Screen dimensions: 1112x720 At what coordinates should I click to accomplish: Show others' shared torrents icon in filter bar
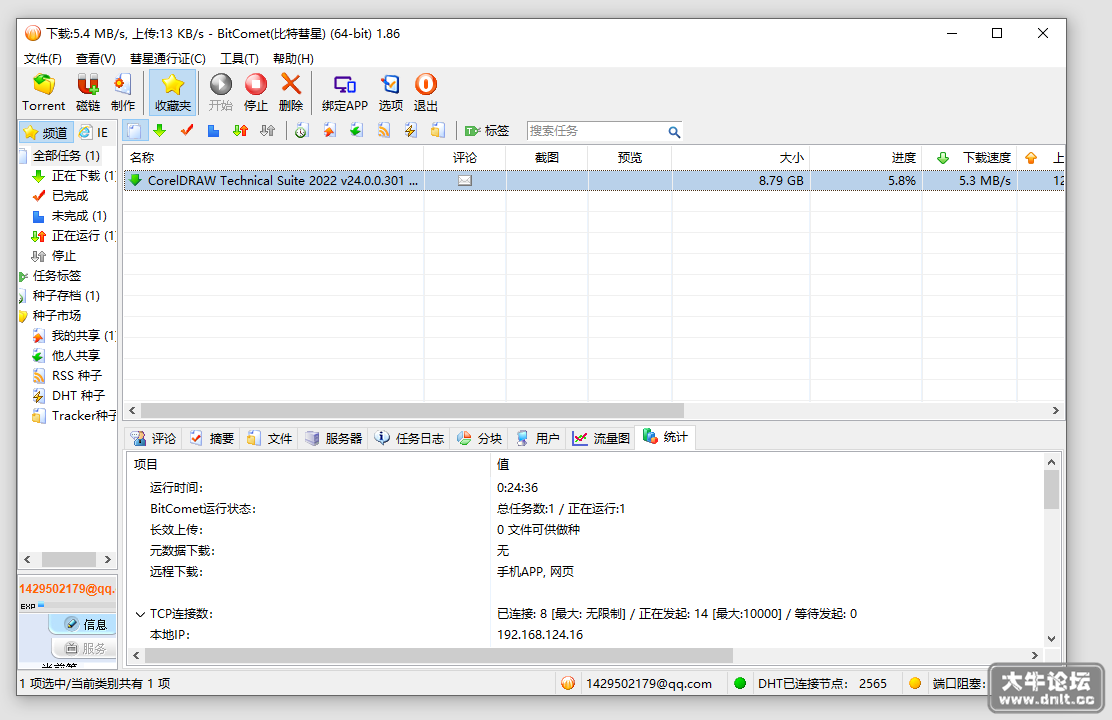click(x=356, y=131)
